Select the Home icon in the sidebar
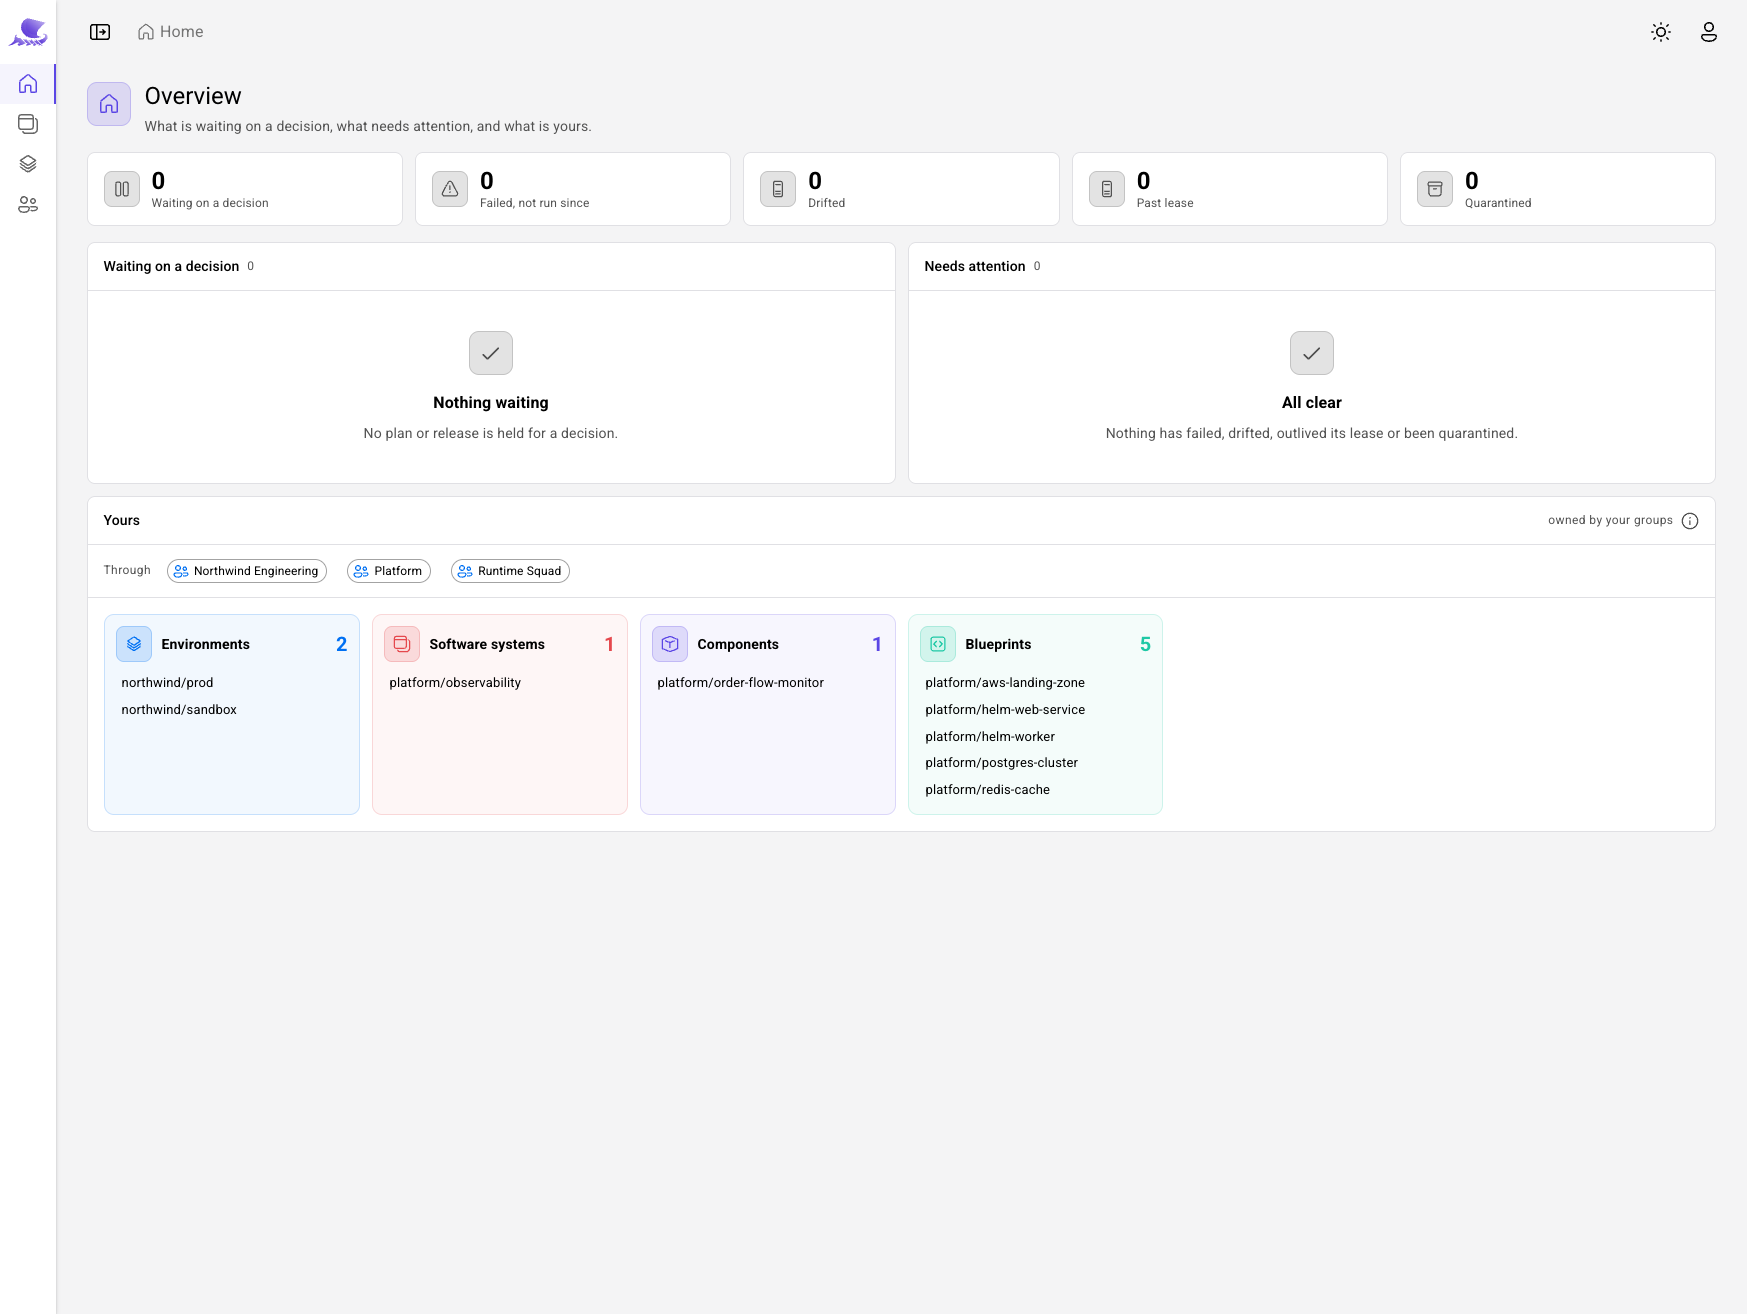The height and width of the screenshot is (1314, 1747). (28, 84)
